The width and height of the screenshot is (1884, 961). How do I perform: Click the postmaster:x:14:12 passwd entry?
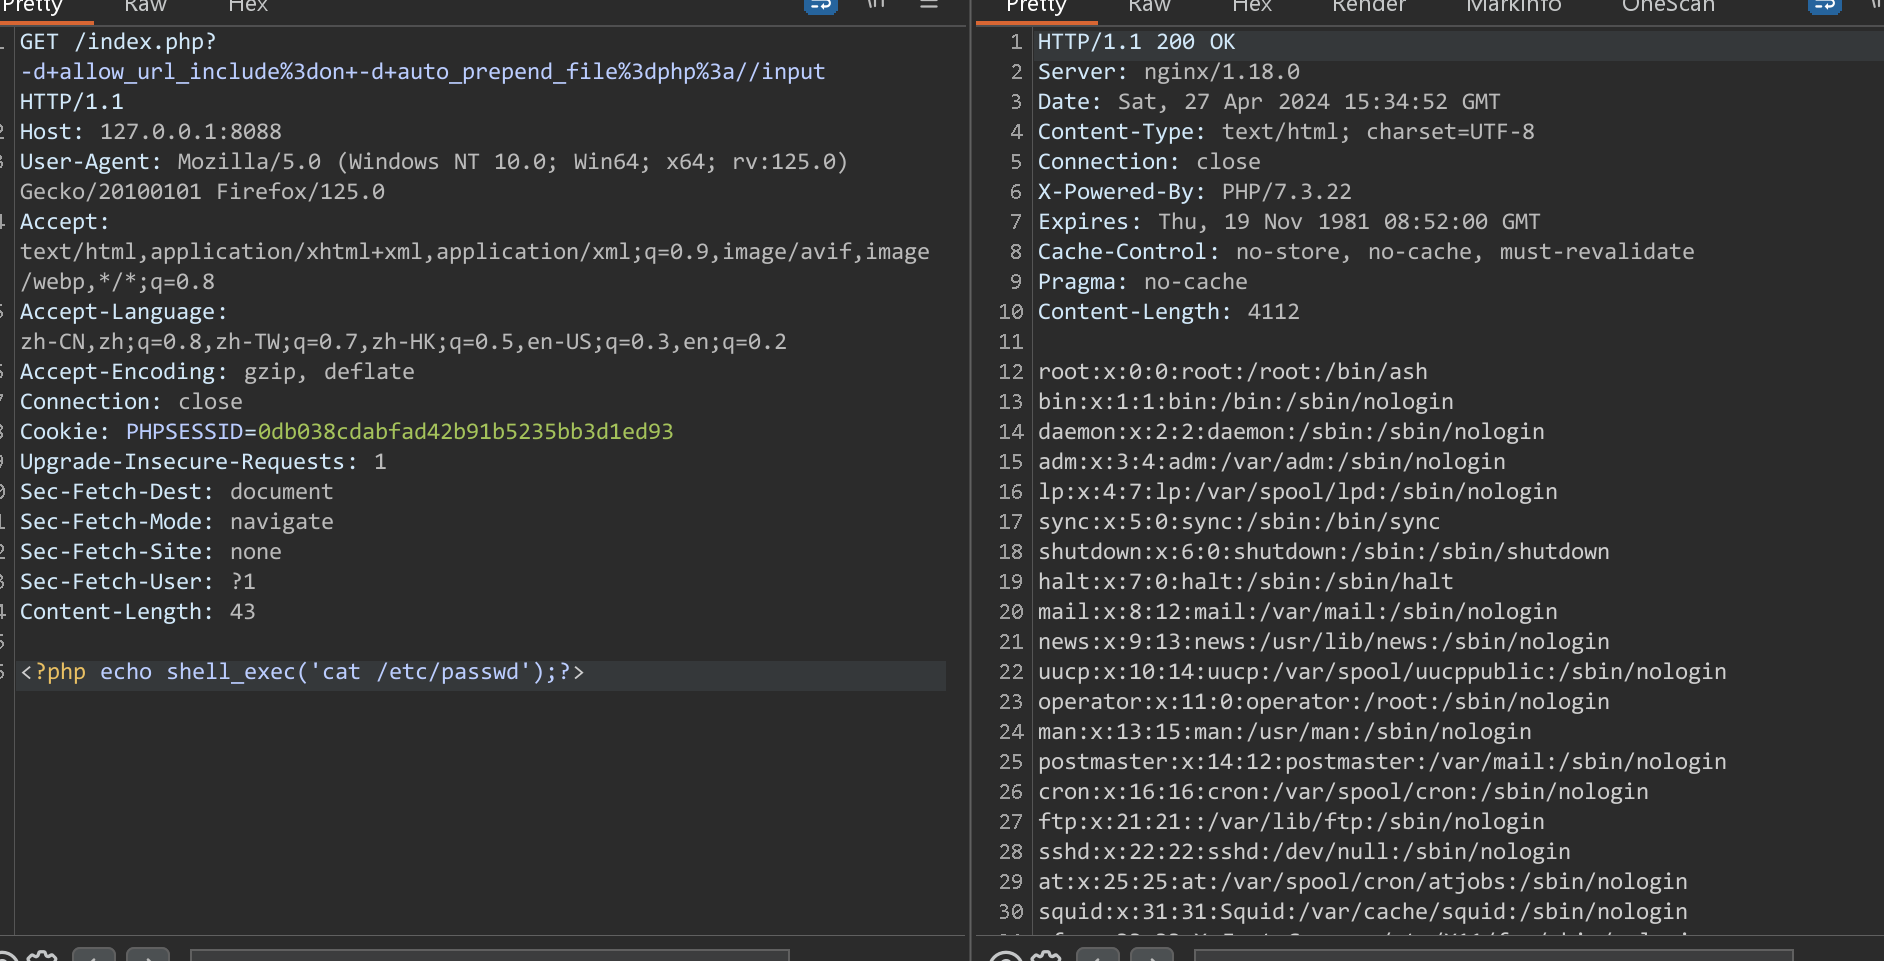(x=1382, y=762)
